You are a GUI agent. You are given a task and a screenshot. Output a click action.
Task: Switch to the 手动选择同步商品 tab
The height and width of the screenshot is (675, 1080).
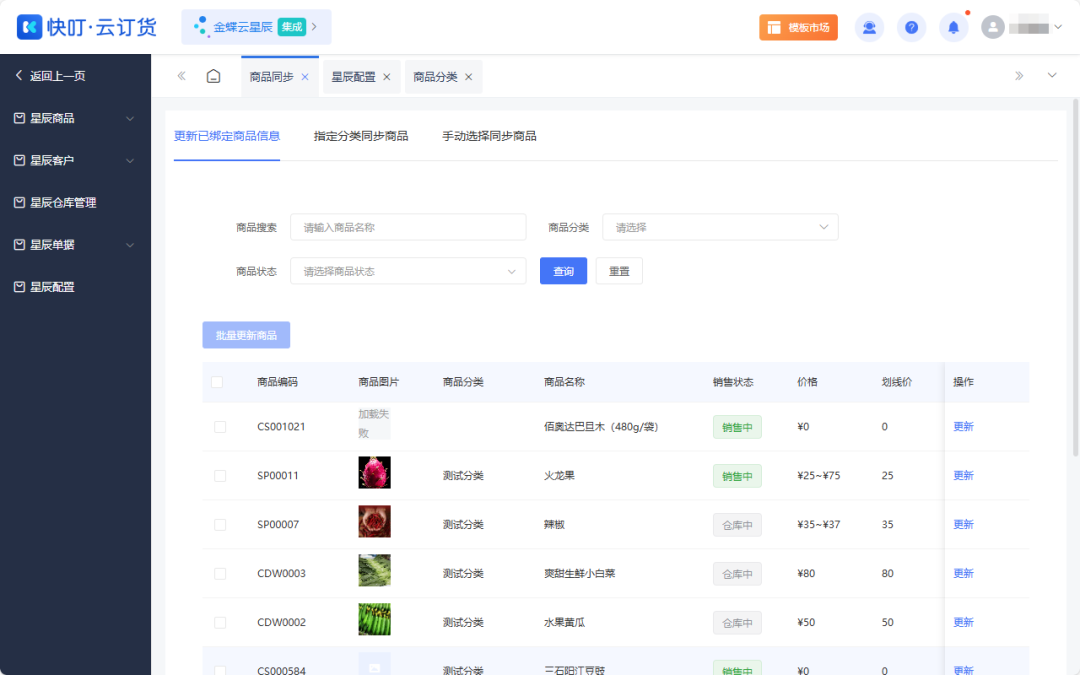click(489, 136)
